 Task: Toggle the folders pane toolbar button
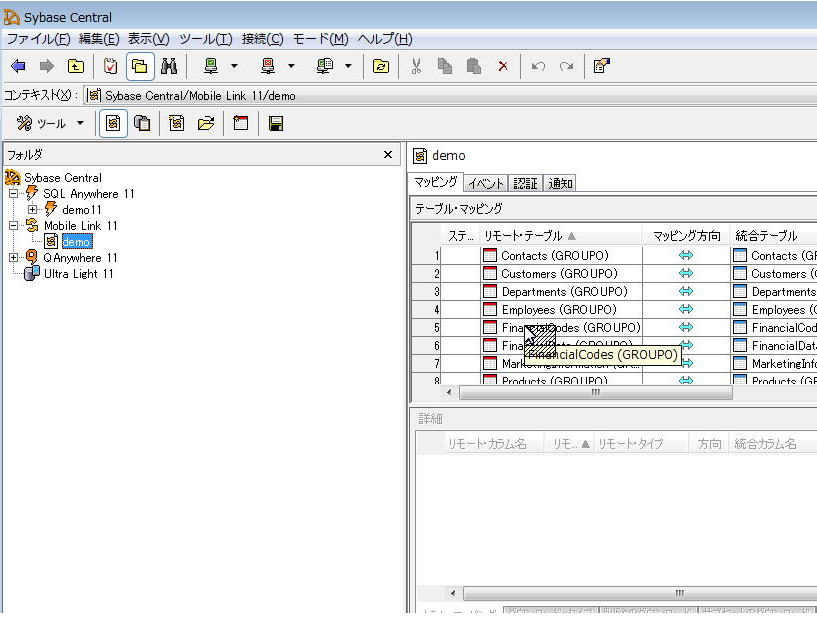tap(140, 66)
